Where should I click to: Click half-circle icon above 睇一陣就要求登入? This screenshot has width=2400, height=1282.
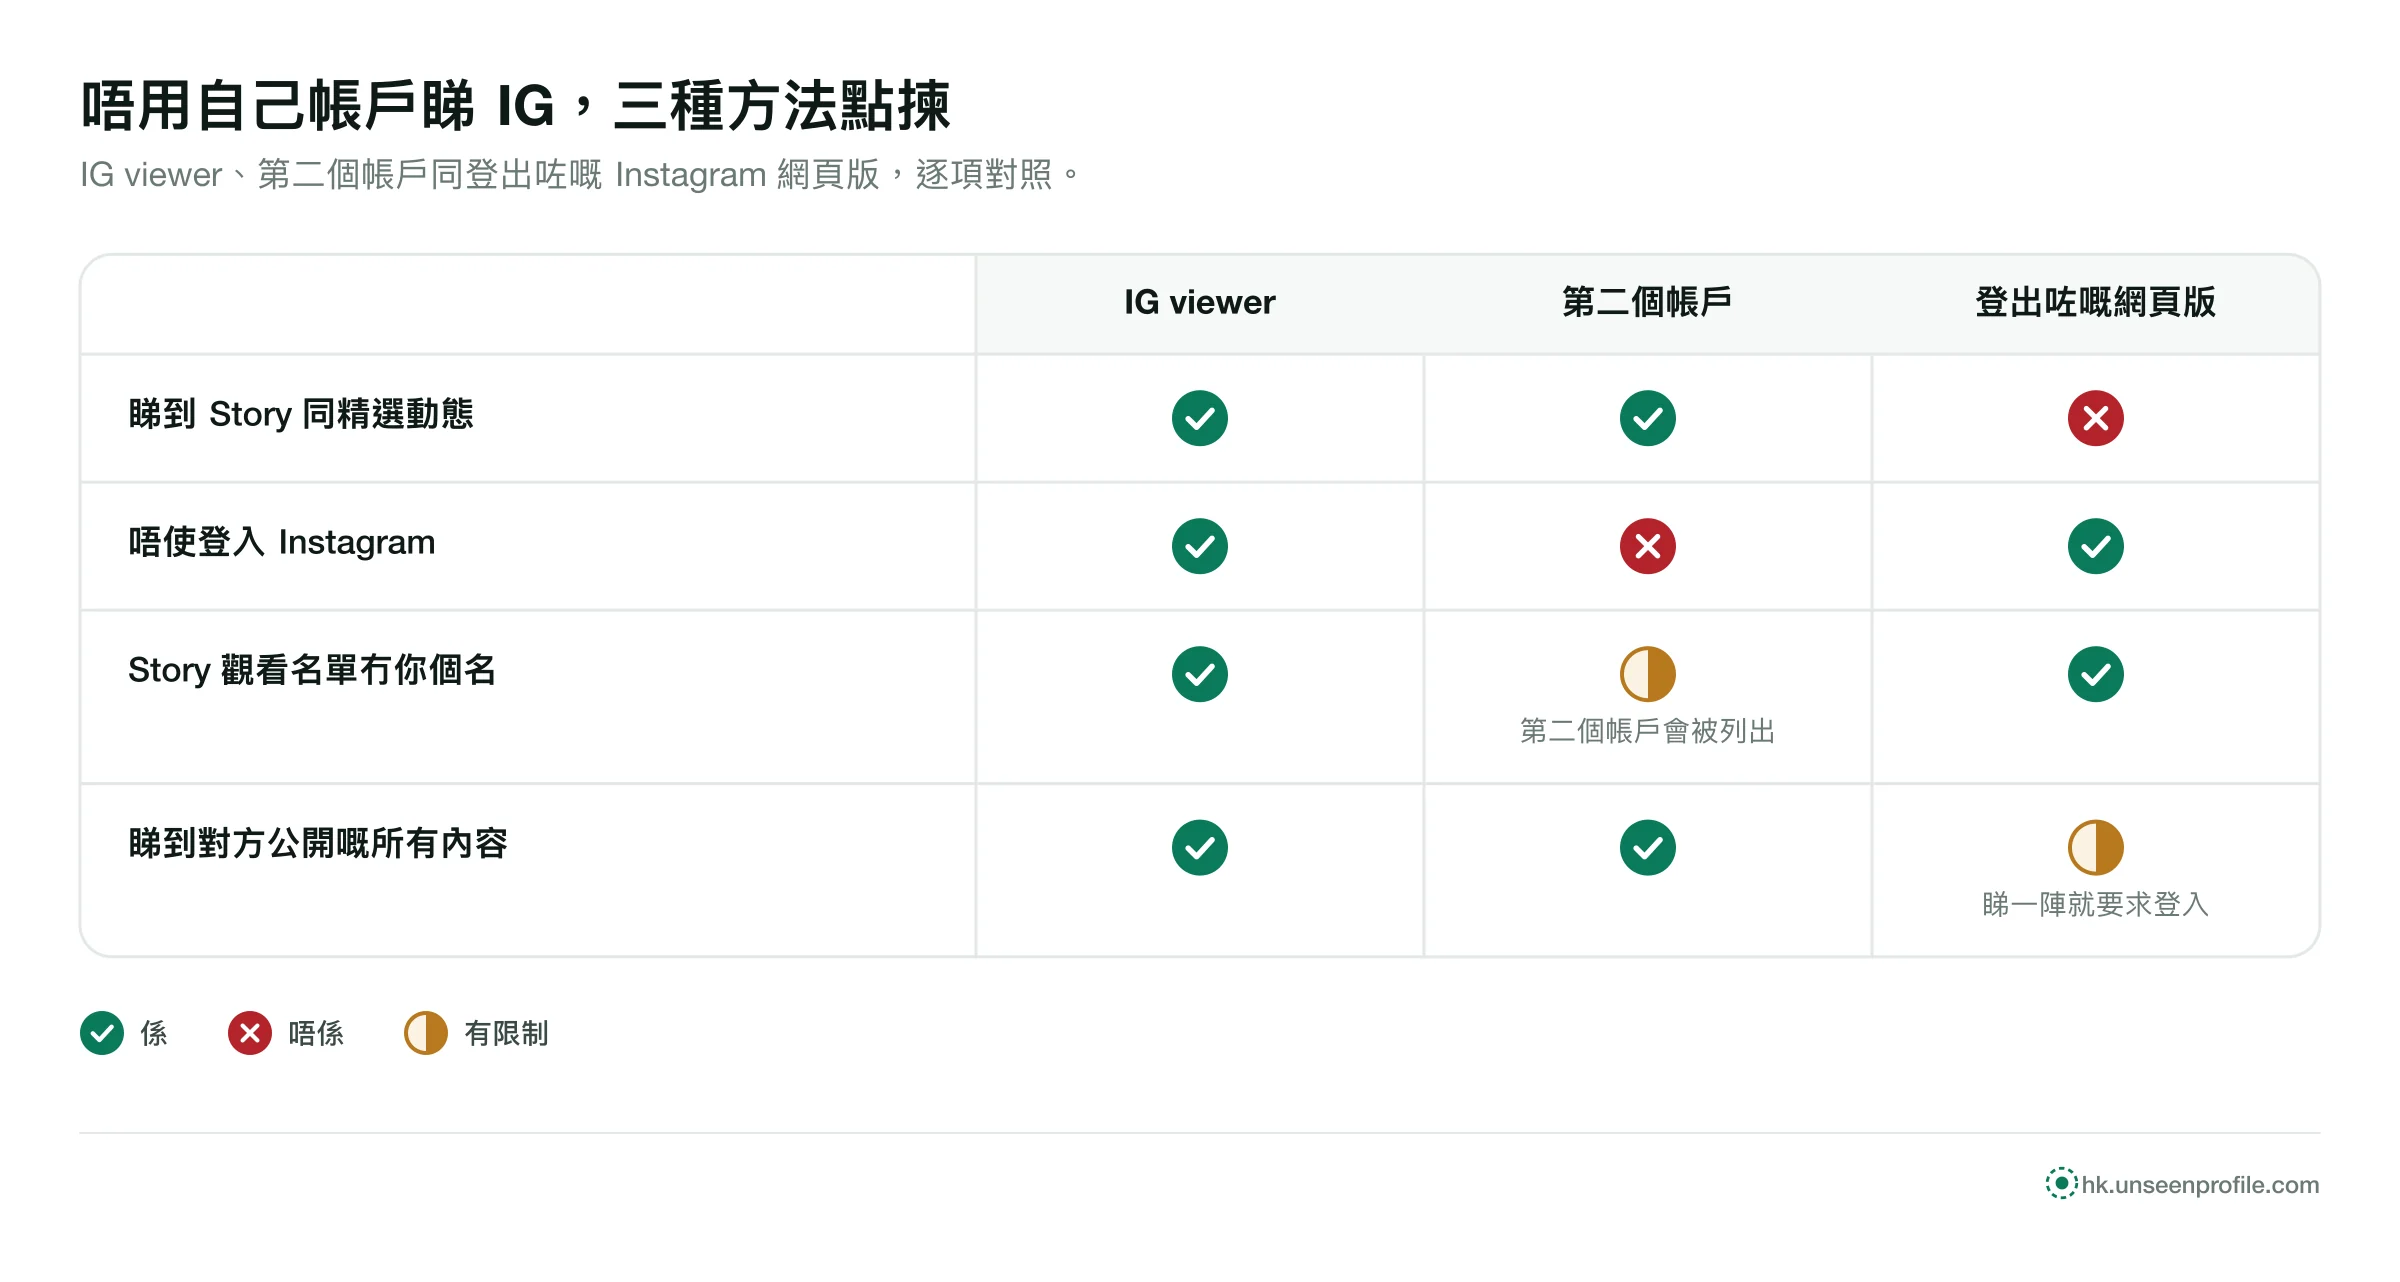click(x=2095, y=848)
